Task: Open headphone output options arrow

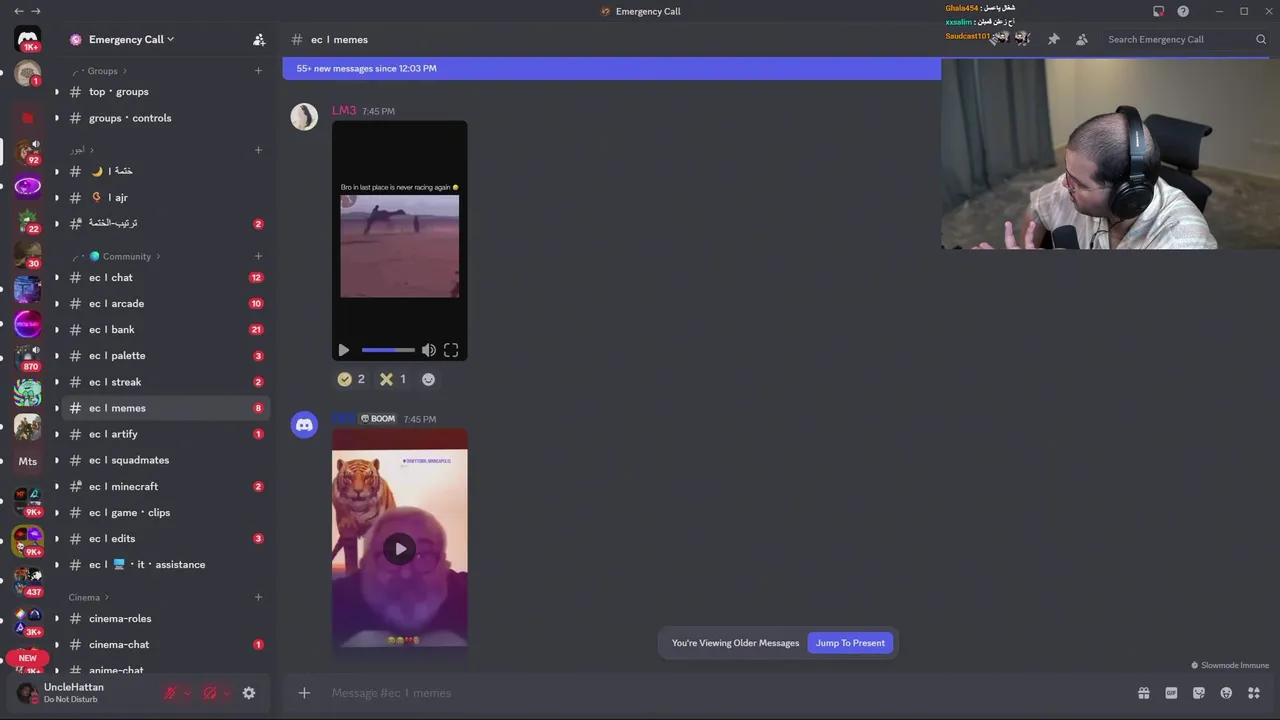Action: pos(226,693)
